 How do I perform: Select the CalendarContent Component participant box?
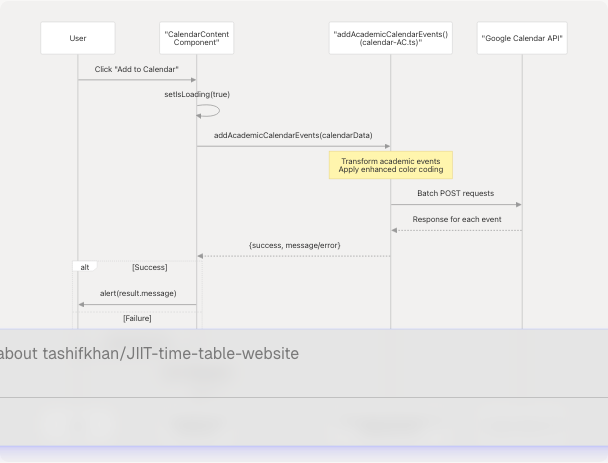(x=196, y=39)
